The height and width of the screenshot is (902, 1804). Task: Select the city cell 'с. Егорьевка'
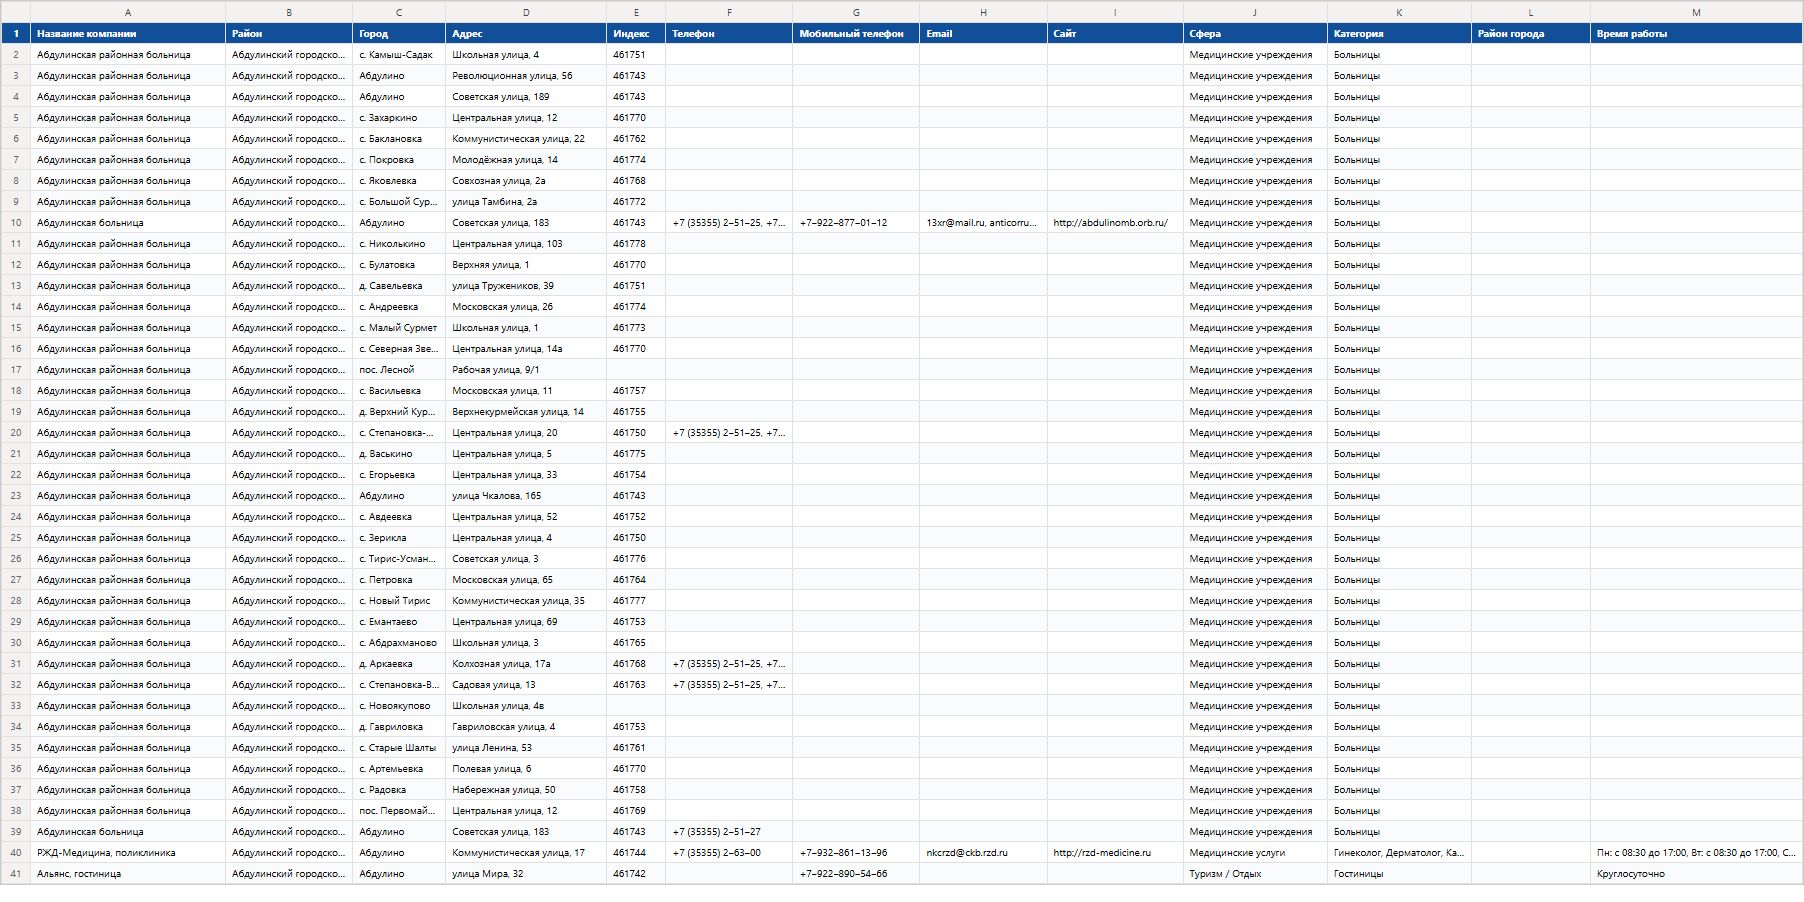click(x=399, y=475)
